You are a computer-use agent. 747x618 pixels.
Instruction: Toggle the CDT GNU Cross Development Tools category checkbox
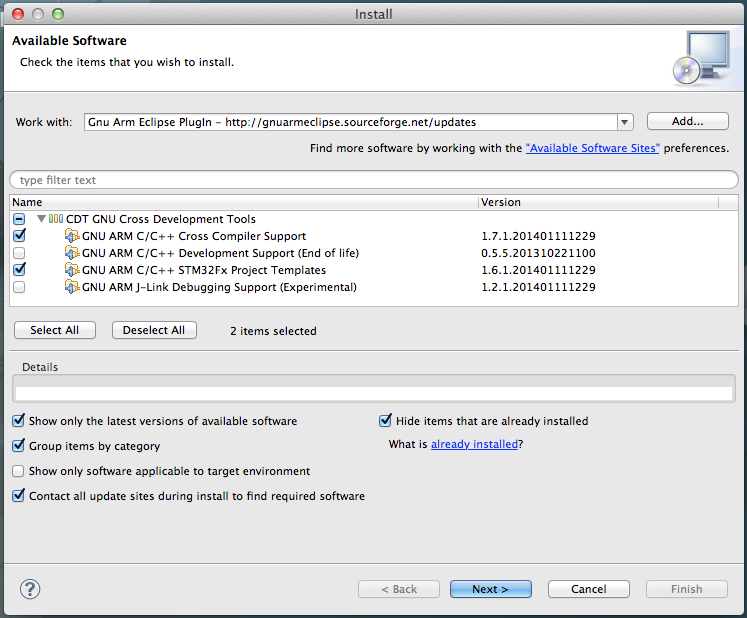click(x=19, y=219)
